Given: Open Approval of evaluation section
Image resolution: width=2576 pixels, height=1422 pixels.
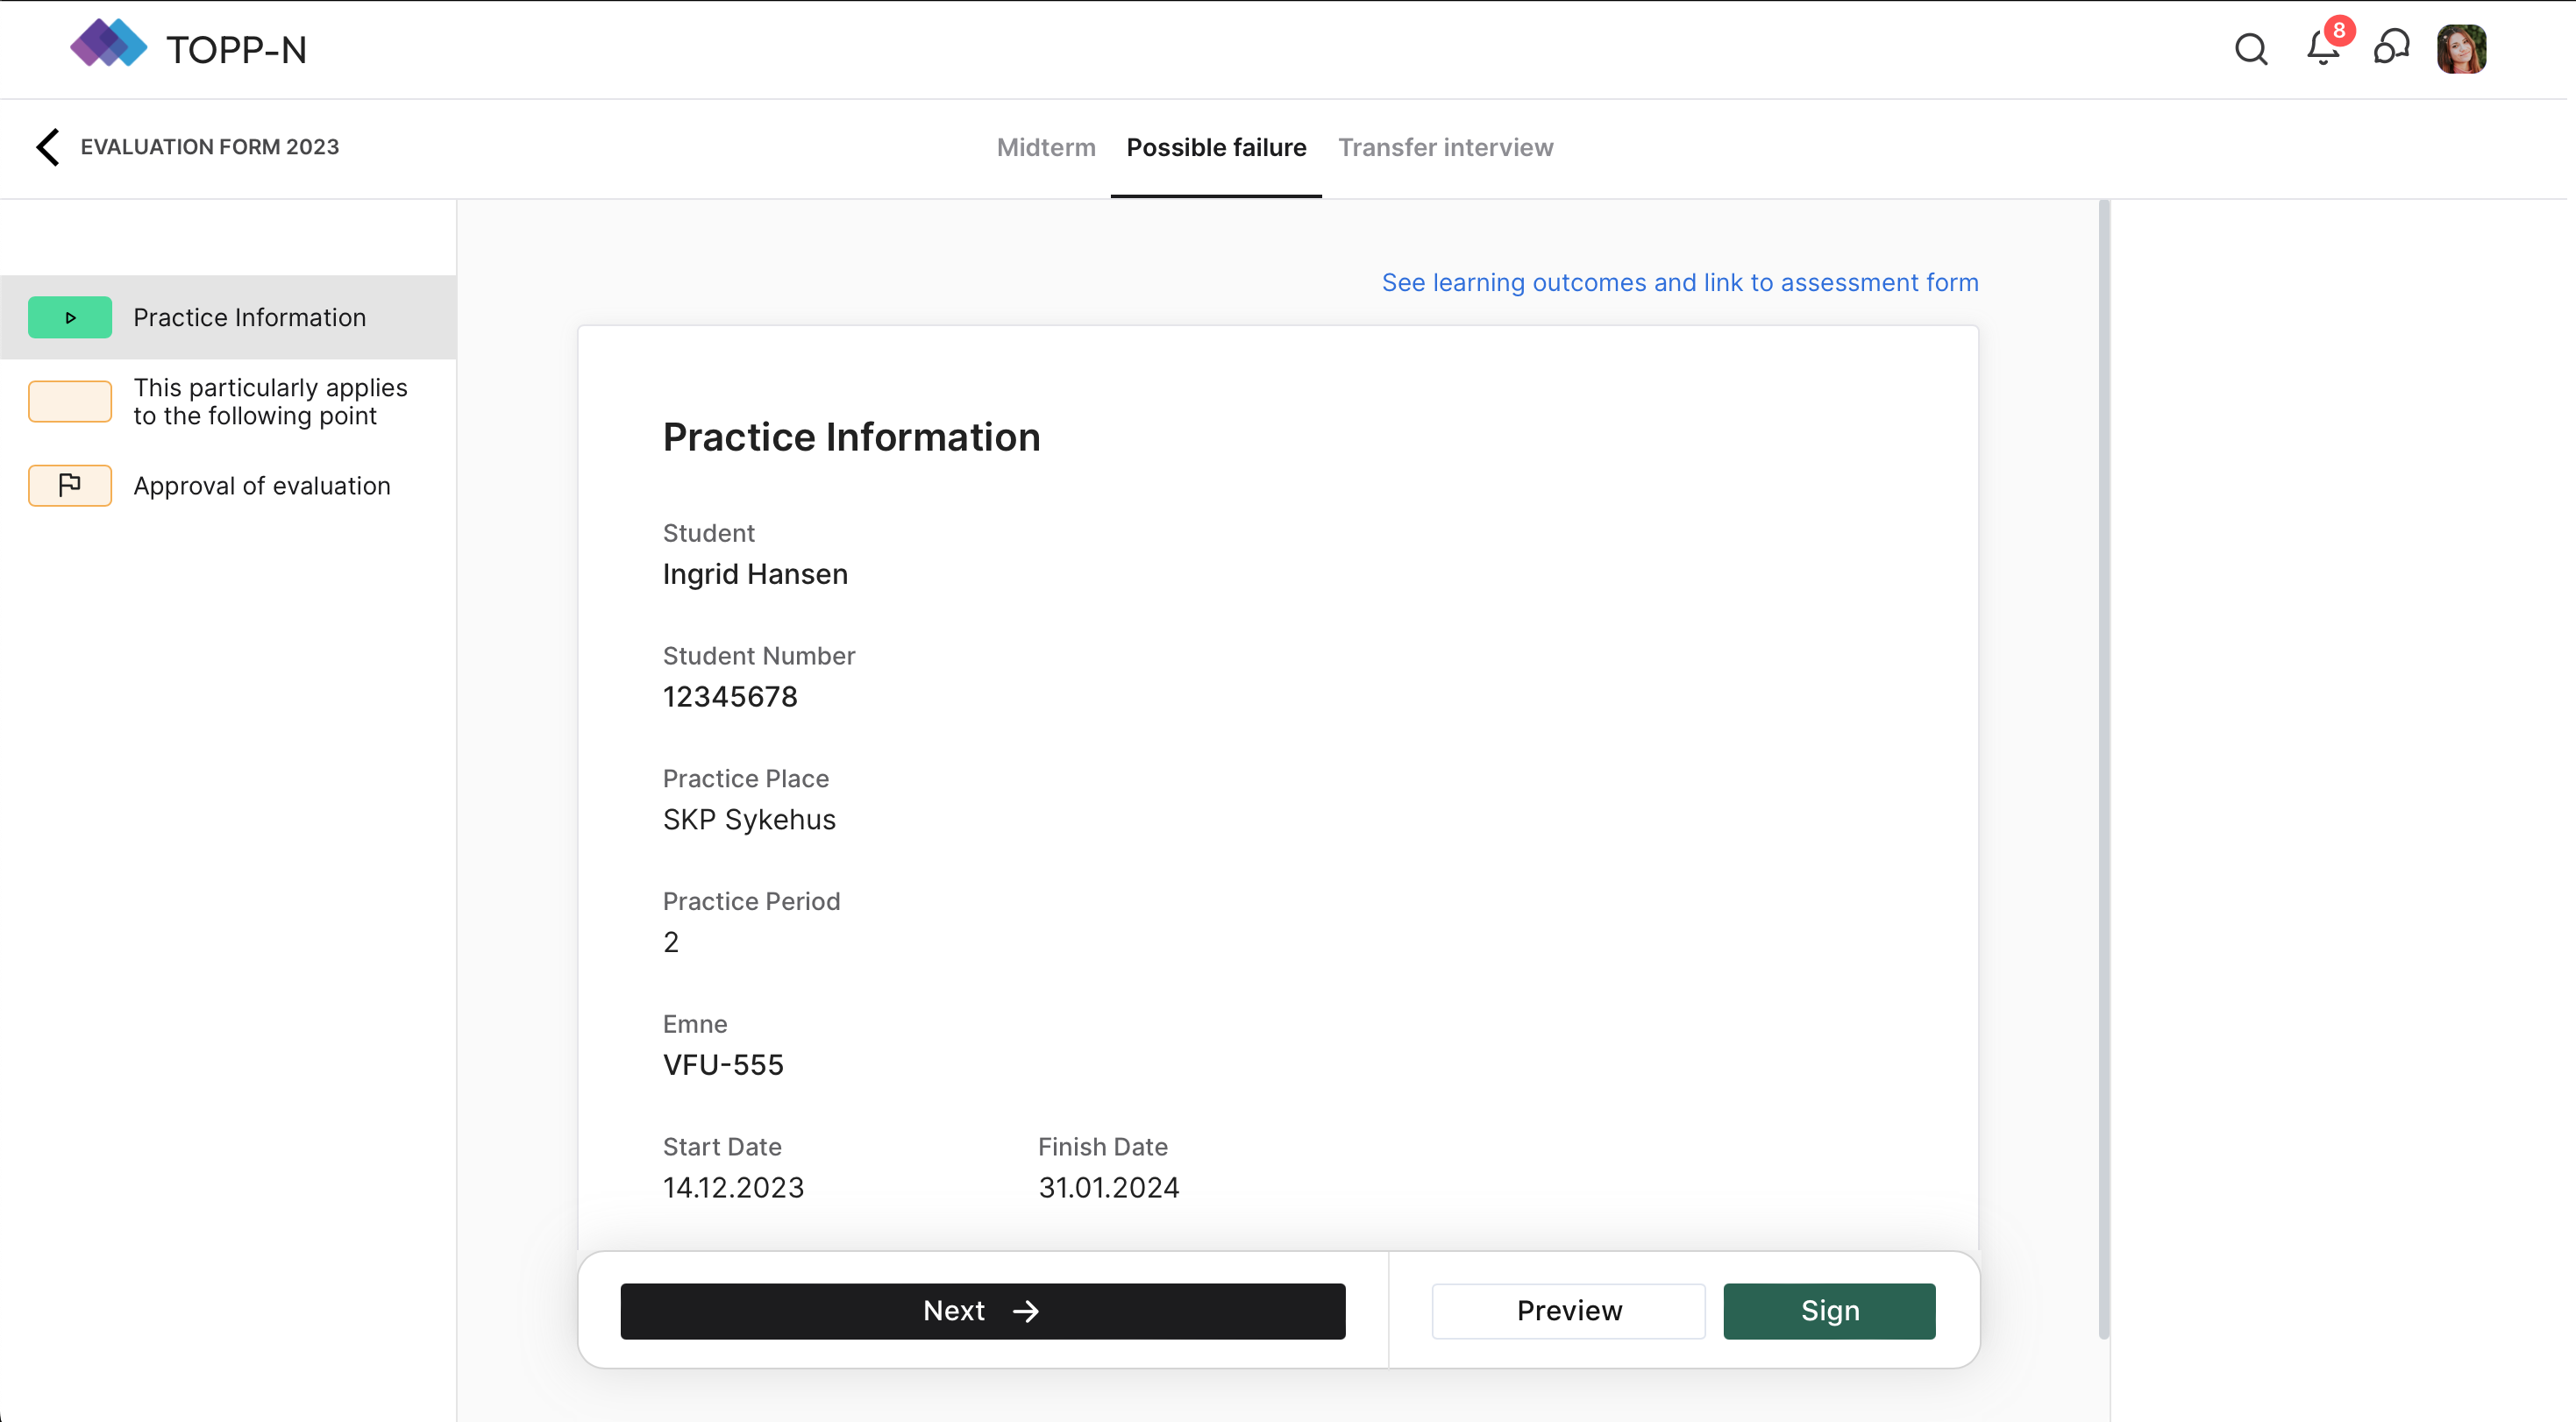Looking at the screenshot, I should [262, 486].
